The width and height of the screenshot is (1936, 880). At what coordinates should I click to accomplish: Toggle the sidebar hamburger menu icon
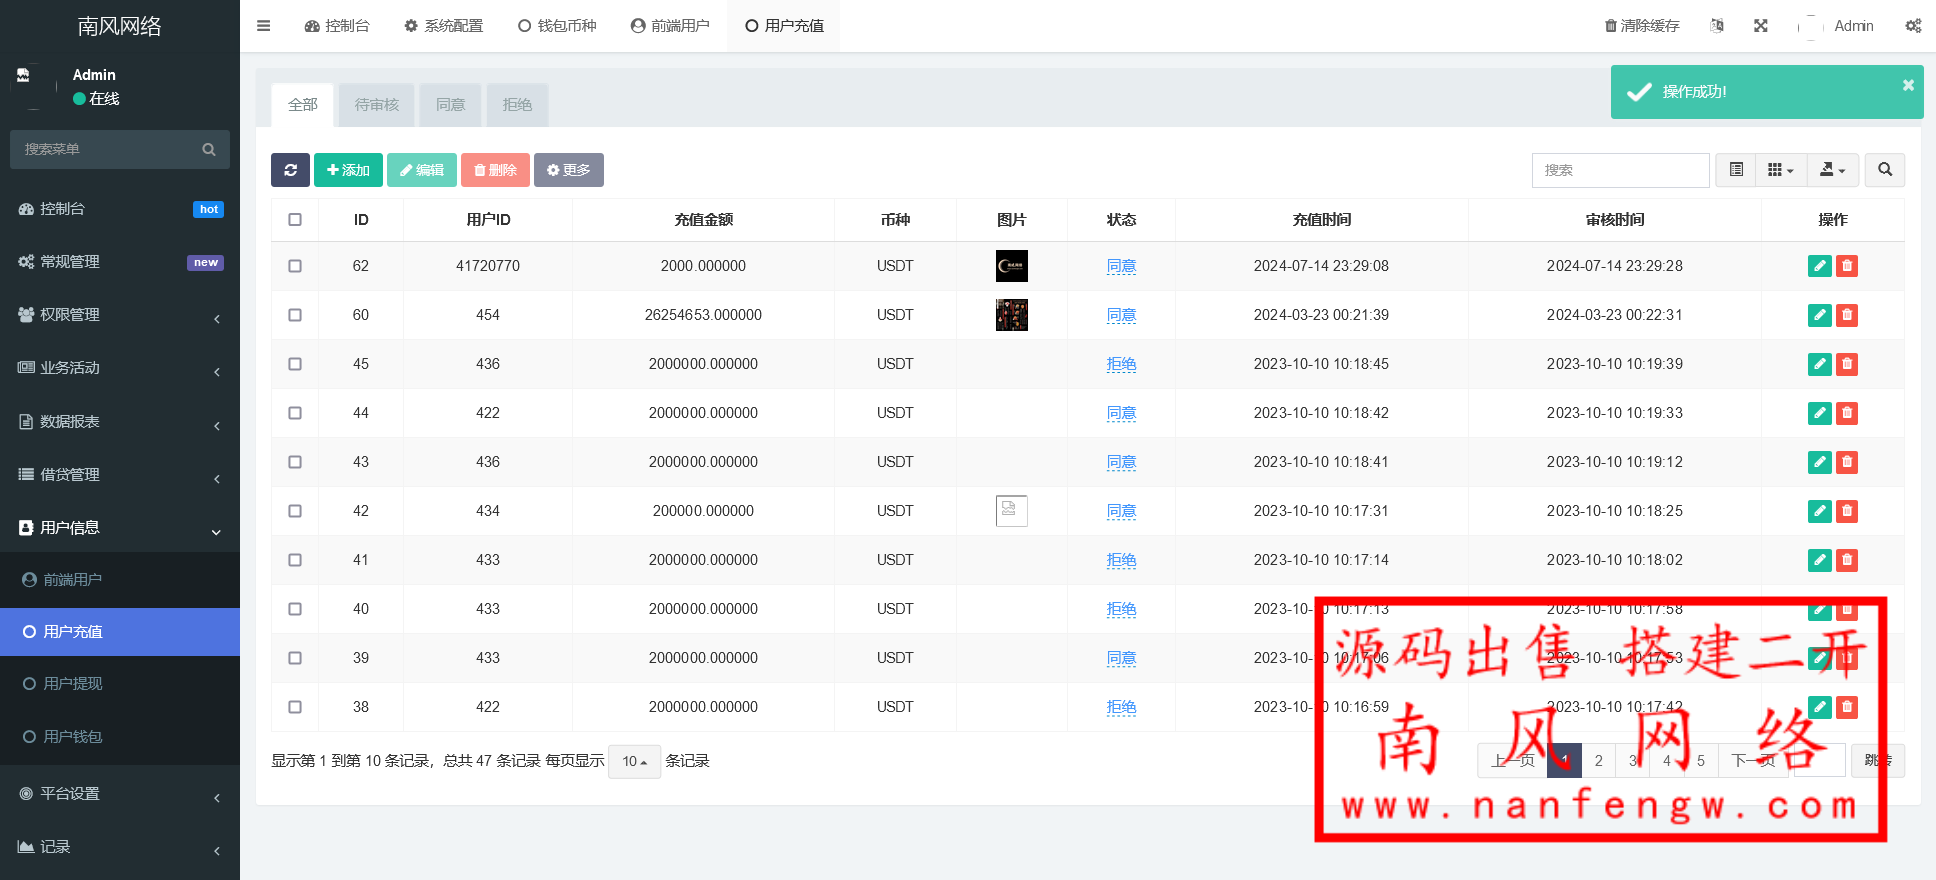(x=264, y=26)
